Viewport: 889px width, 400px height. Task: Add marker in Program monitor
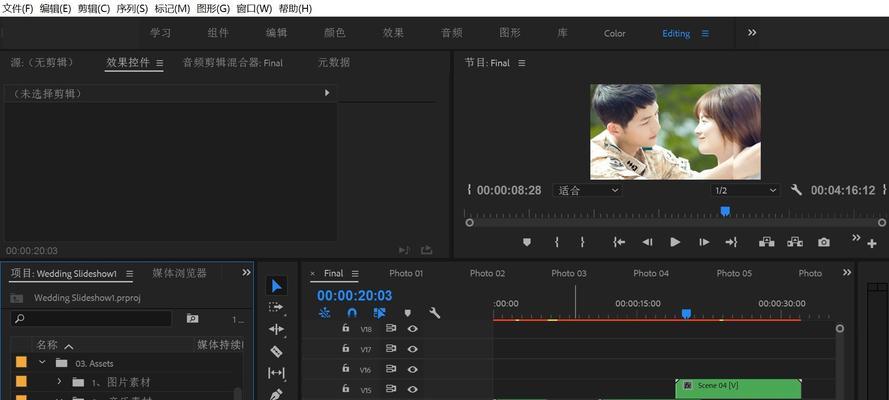click(x=527, y=242)
